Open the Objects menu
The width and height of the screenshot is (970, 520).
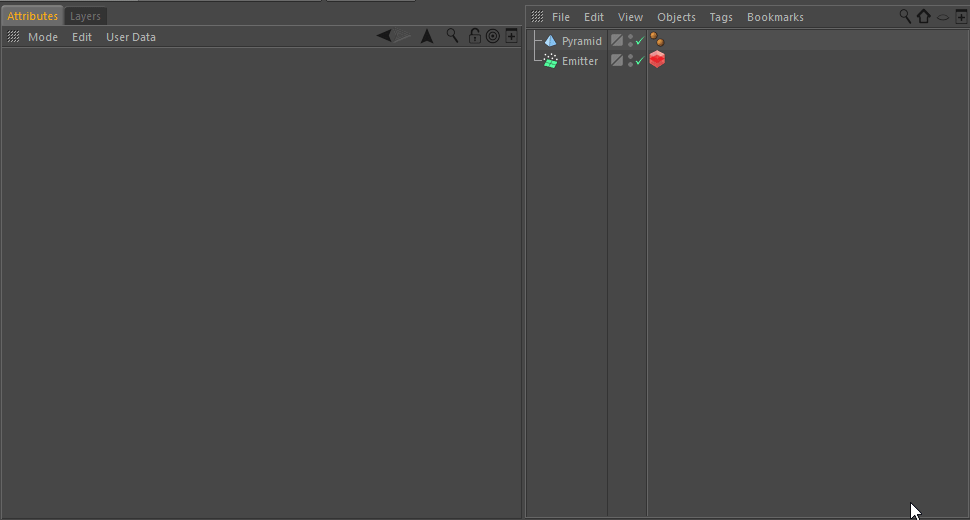click(x=676, y=17)
